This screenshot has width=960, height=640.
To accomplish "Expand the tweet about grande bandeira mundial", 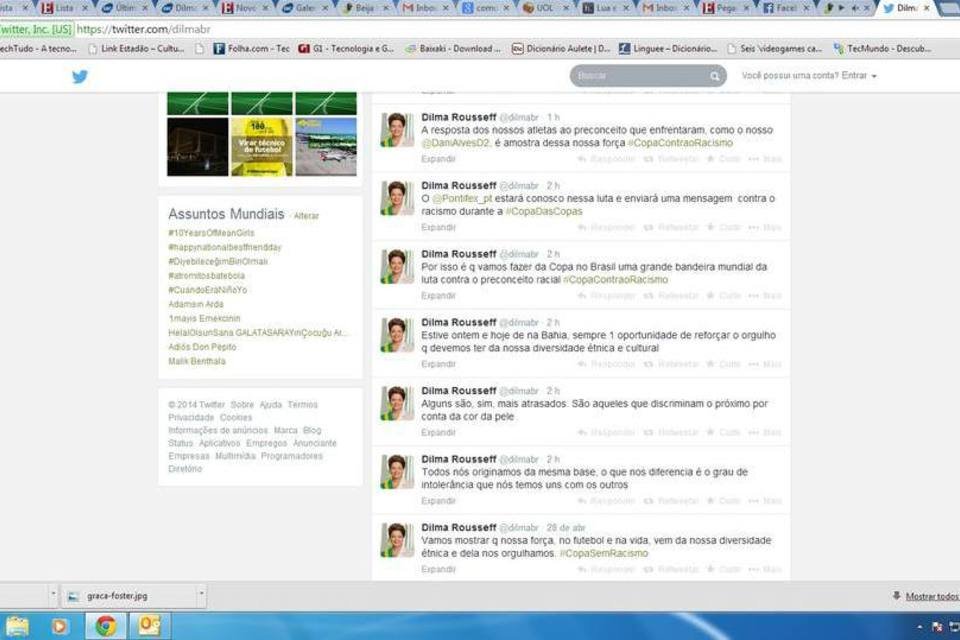I will 438,296.
